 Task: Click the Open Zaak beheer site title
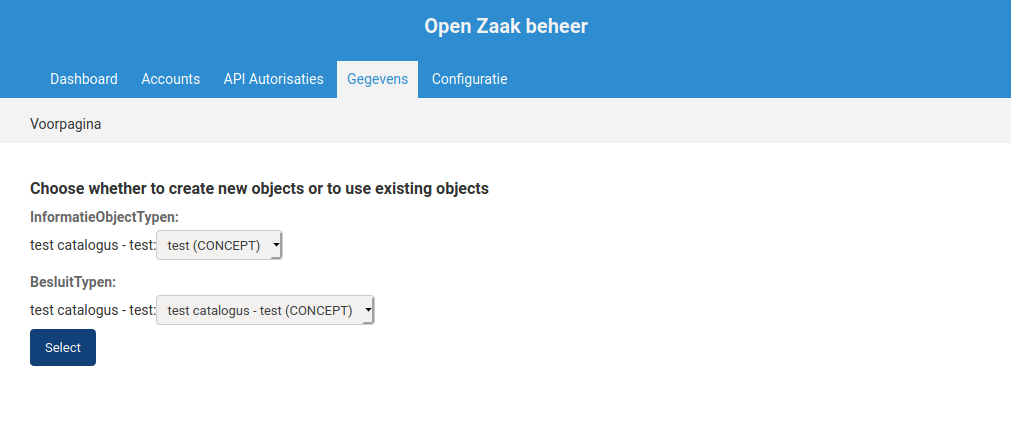click(506, 26)
